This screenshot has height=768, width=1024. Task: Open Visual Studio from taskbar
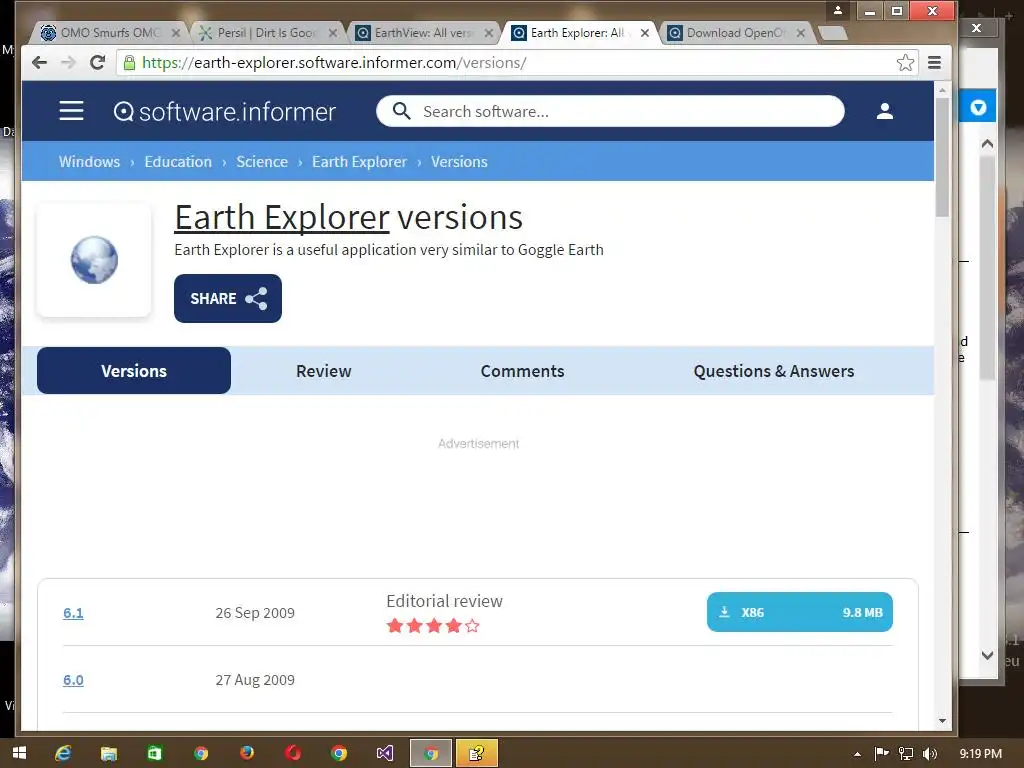385,753
